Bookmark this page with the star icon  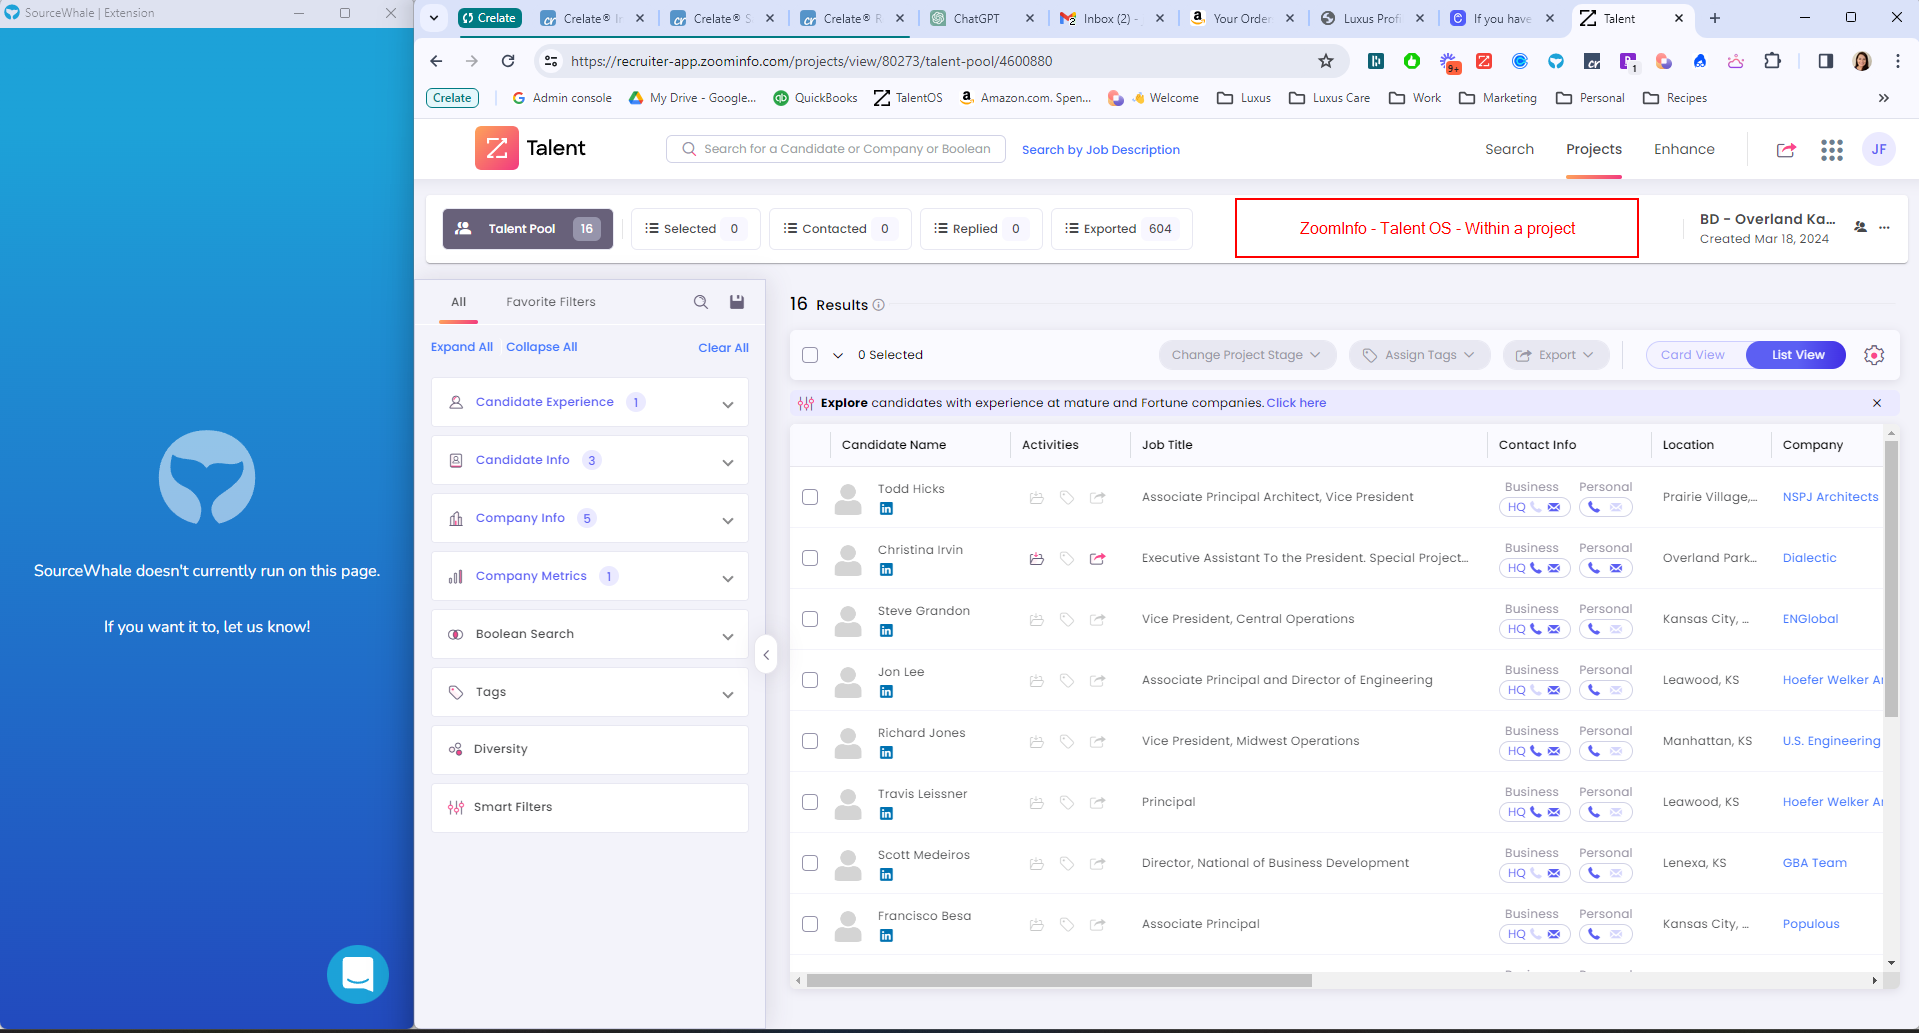(x=1326, y=61)
